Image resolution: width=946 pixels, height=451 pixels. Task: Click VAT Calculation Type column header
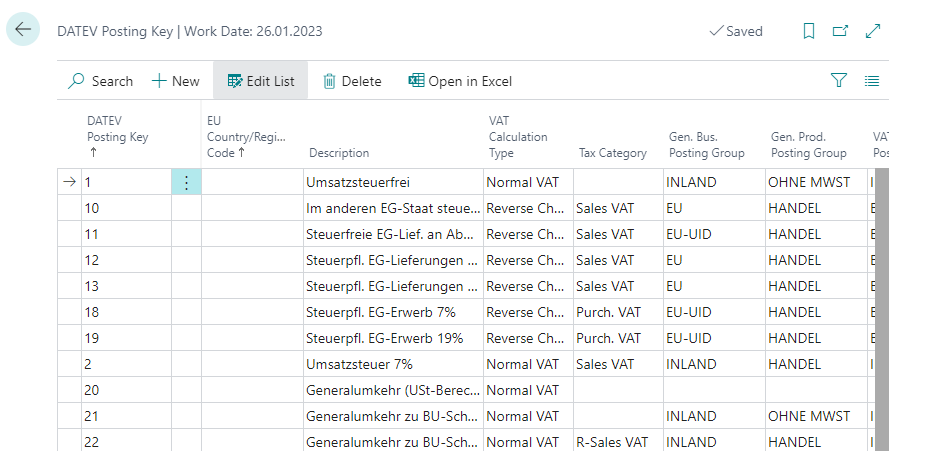click(x=518, y=137)
